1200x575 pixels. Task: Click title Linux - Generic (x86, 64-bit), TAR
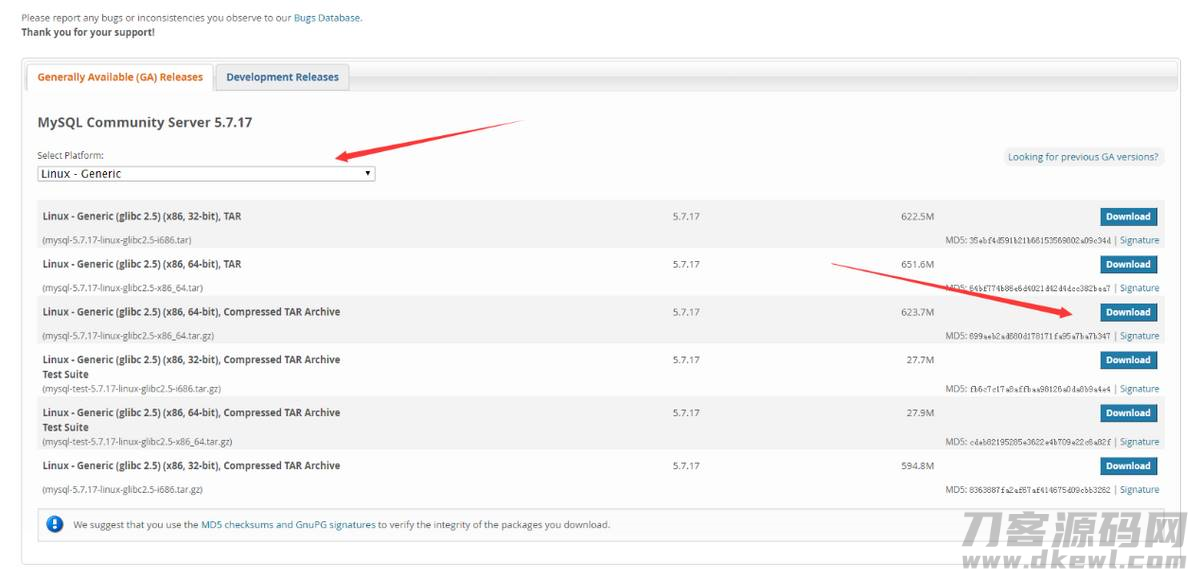tap(142, 265)
